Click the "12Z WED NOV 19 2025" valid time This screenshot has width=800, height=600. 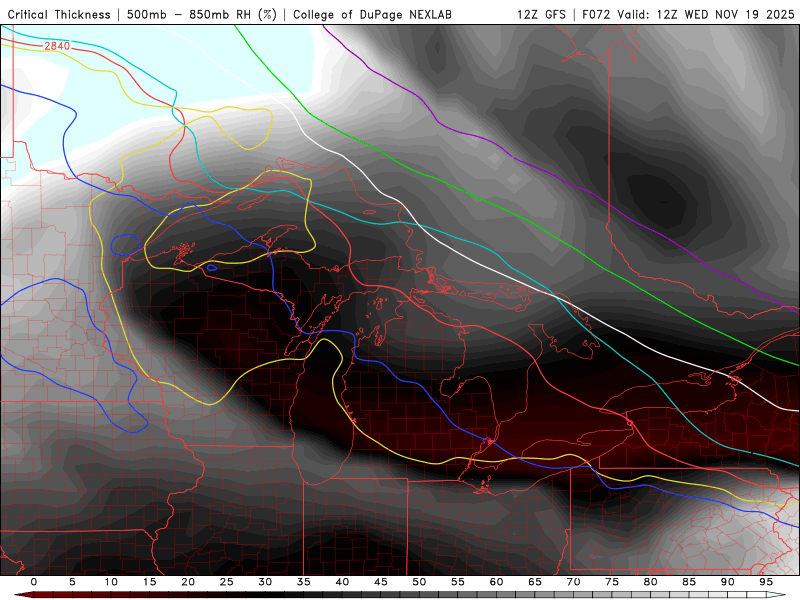click(726, 15)
